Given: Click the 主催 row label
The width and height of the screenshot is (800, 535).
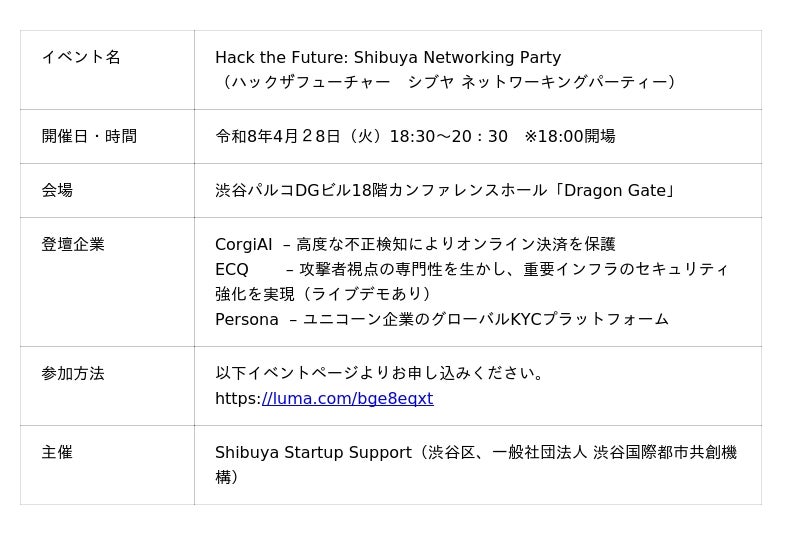Looking at the screenshot, I should coord(57,452).
